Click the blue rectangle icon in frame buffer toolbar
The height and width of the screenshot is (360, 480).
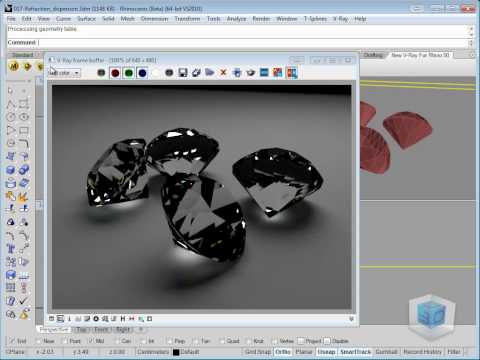click(264, 72)
